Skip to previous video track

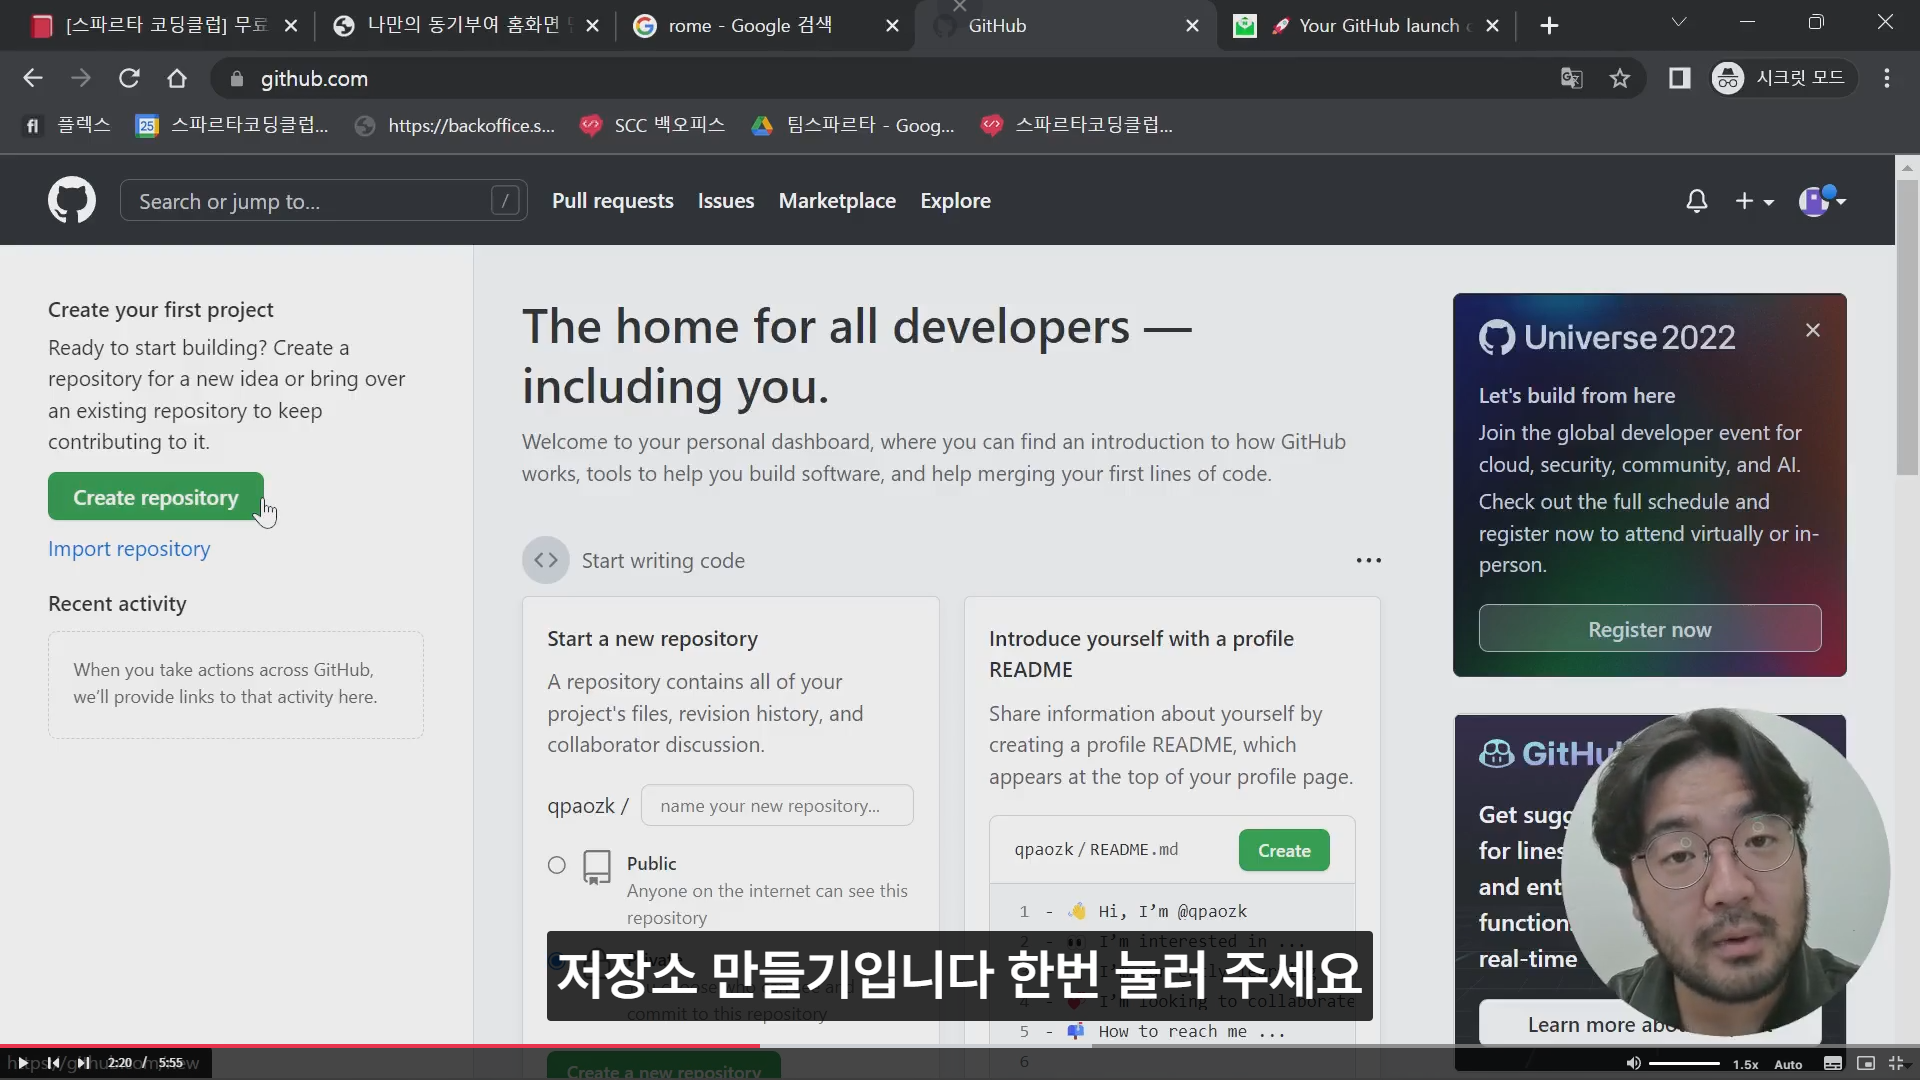54,1063
